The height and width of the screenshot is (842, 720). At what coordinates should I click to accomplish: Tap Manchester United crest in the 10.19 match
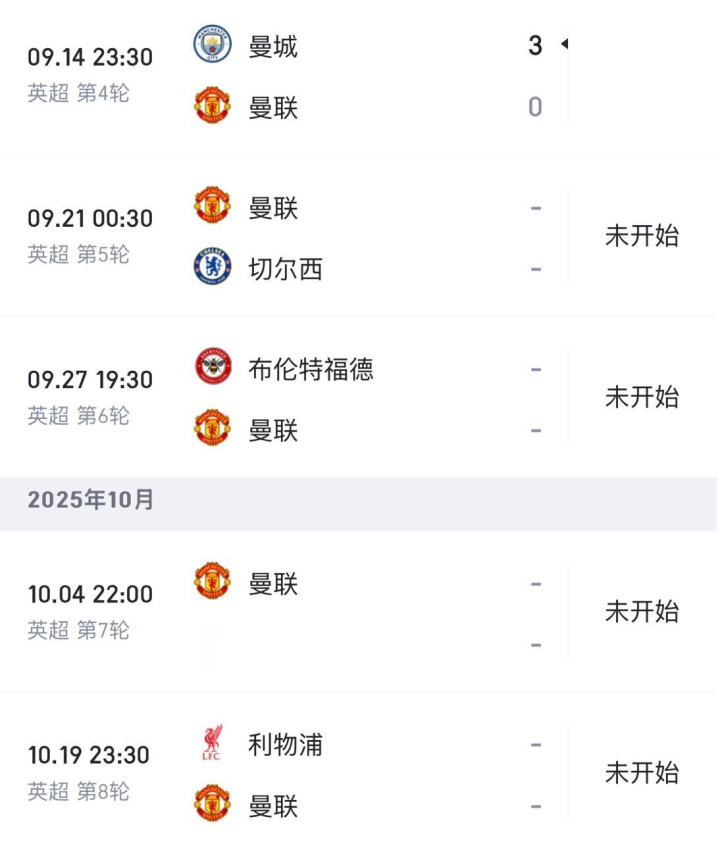coord(212,805)
